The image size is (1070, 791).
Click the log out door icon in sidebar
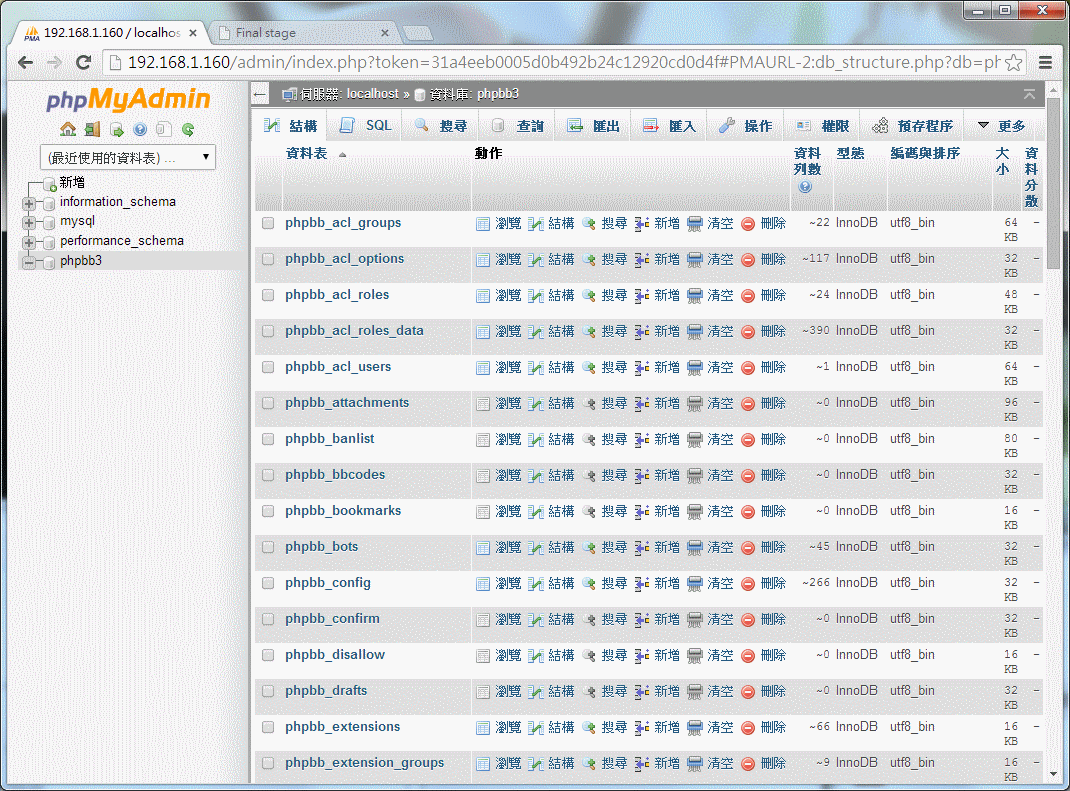[x=92, y=129]
